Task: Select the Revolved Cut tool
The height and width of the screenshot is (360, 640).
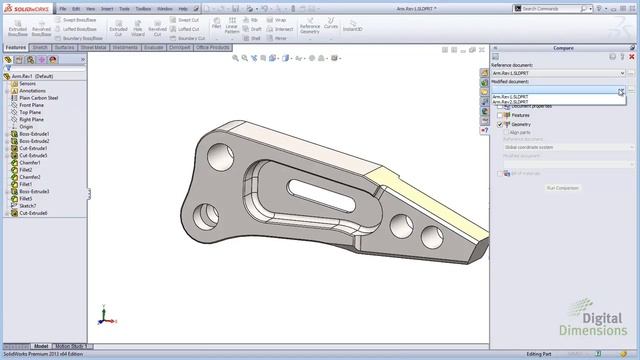Action: tap(157, 29)
